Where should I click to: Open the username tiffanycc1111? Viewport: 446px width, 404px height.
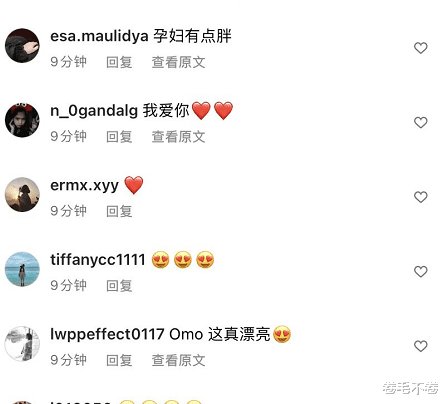(98, 260)
